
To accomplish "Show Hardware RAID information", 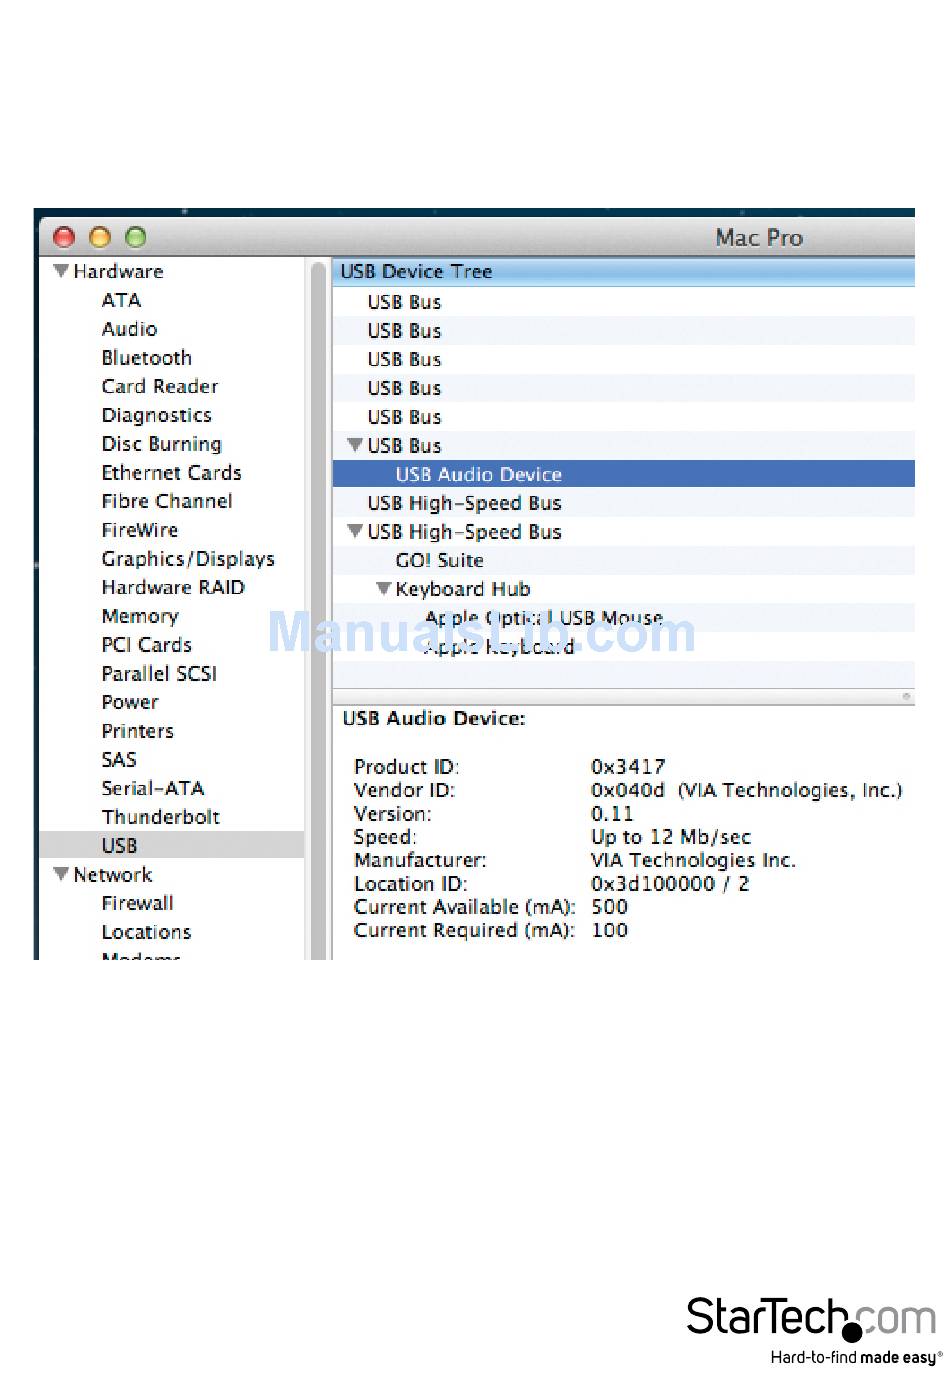I will pos(172,587).
